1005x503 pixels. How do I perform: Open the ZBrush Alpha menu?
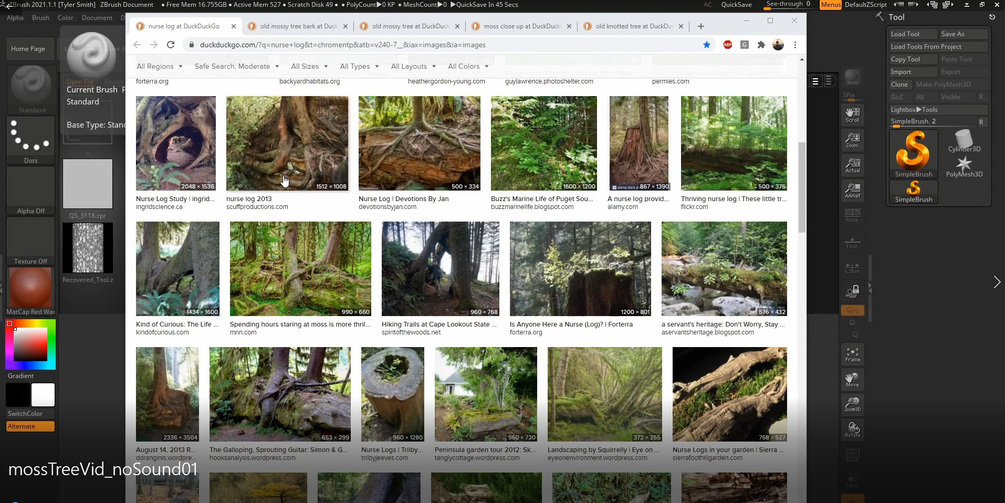pos(15,18)
